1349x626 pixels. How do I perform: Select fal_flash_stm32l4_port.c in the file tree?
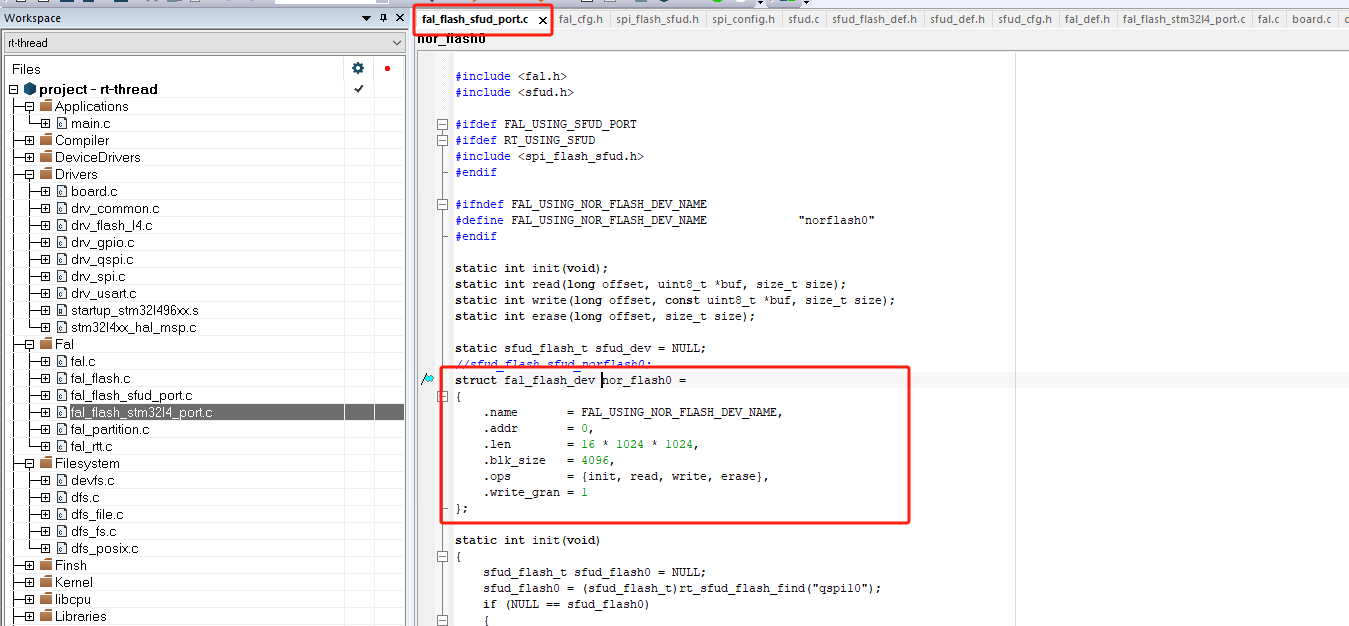tap(141, 412)
